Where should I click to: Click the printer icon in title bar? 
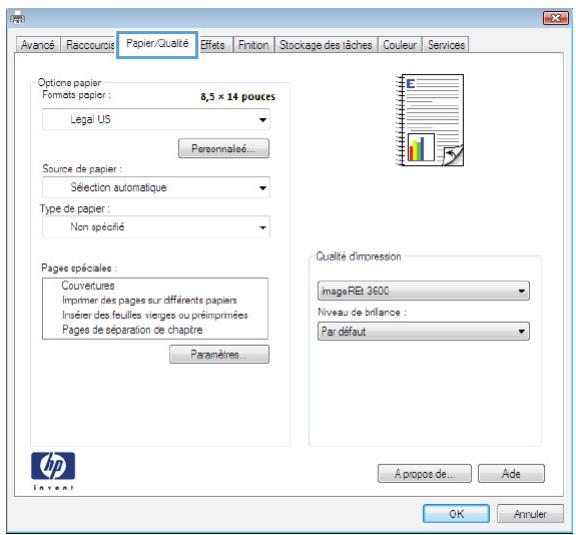pos(17,17)
